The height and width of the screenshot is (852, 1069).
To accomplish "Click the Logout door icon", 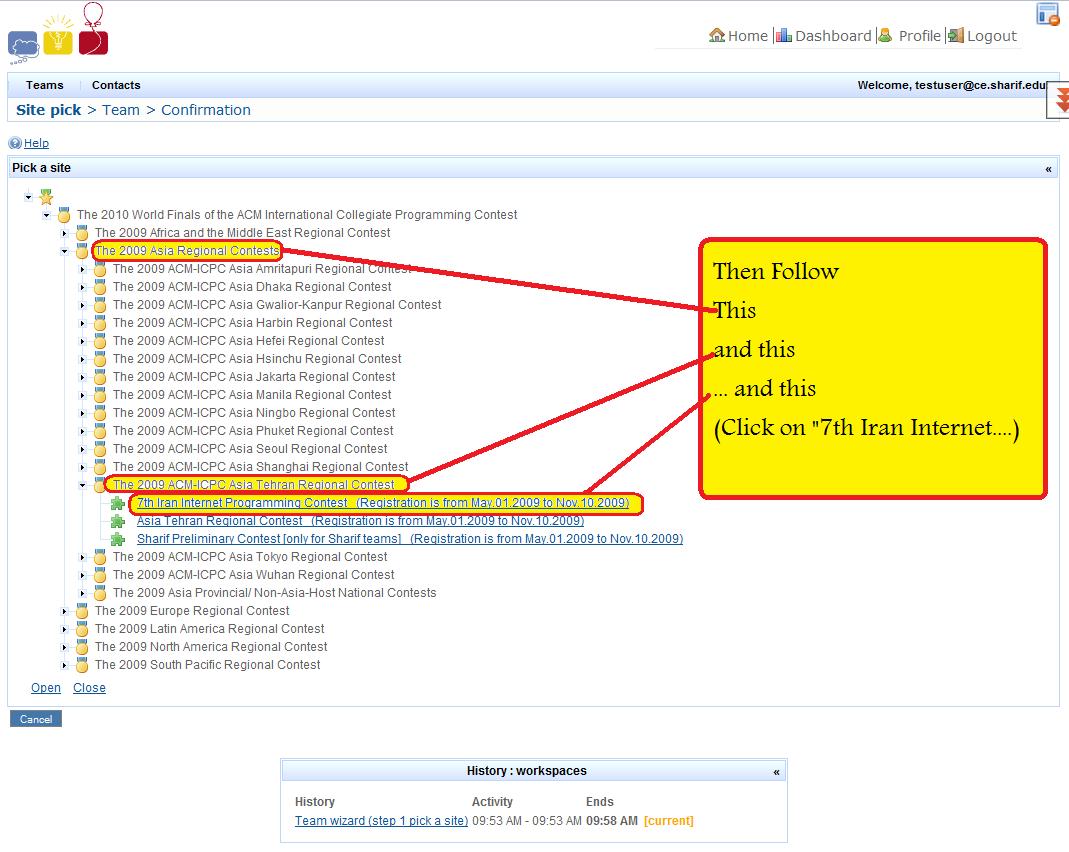I will tap(956, 35).
